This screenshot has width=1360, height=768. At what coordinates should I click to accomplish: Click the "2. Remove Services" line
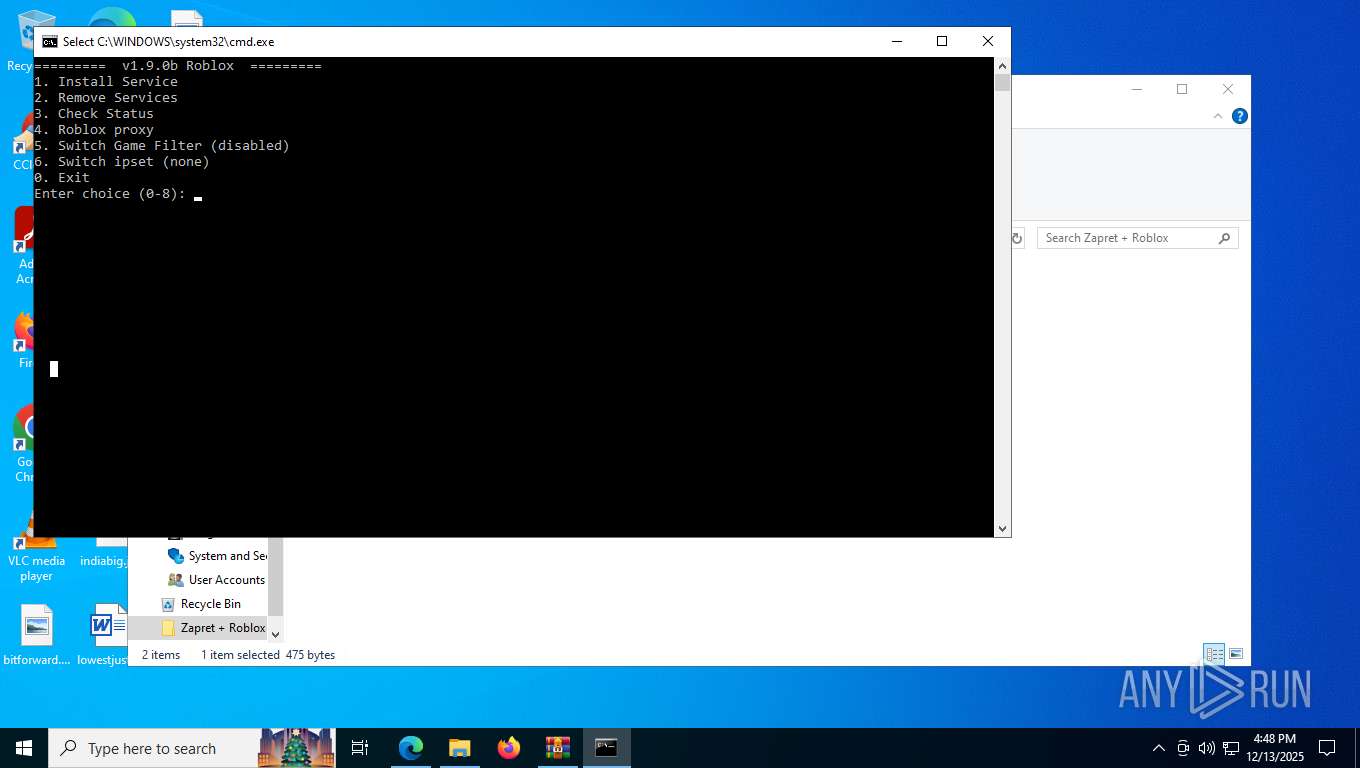pyautogui.click(x=106, y=98)
